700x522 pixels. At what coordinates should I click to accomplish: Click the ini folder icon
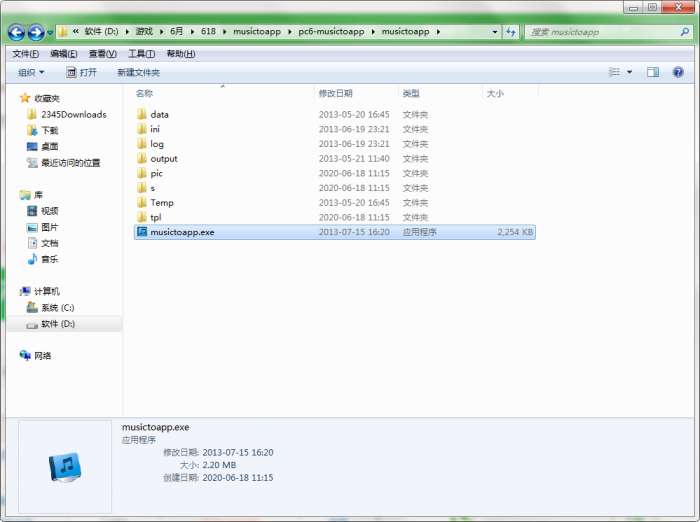142,129
